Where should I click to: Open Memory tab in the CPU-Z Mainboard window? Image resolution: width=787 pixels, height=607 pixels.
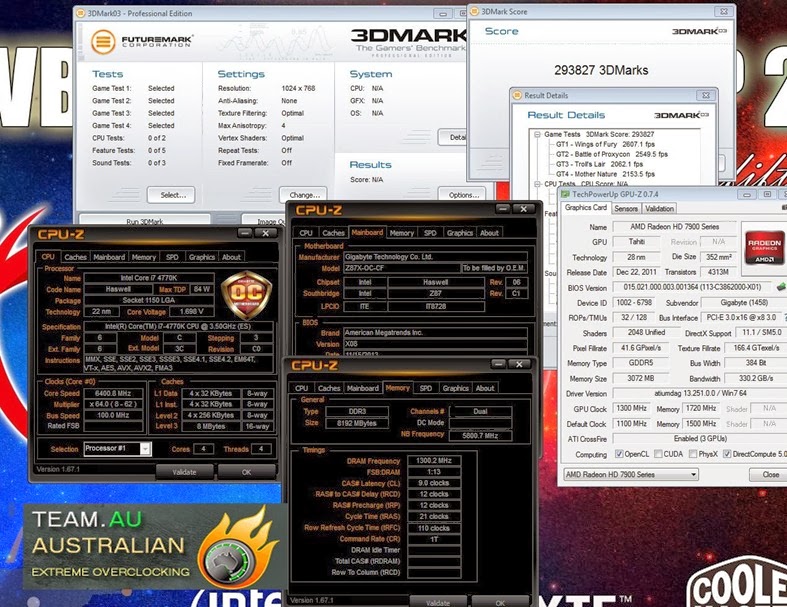coord(402,233)
